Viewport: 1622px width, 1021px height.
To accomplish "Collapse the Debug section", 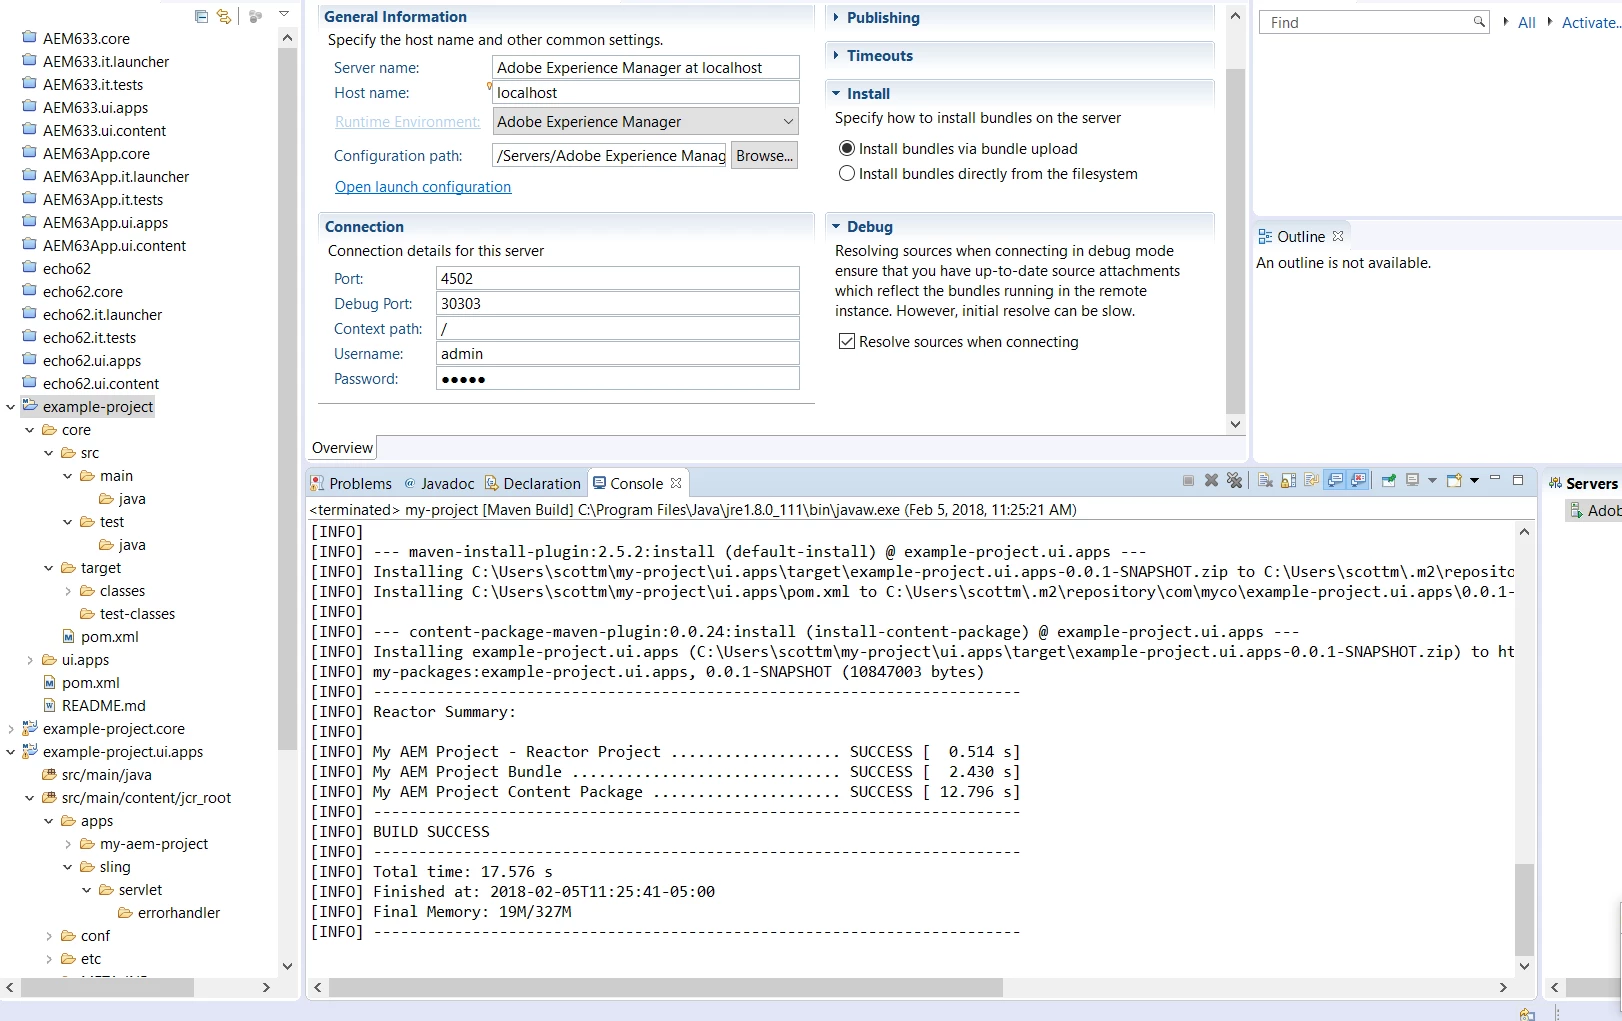I will click(836, 226).
